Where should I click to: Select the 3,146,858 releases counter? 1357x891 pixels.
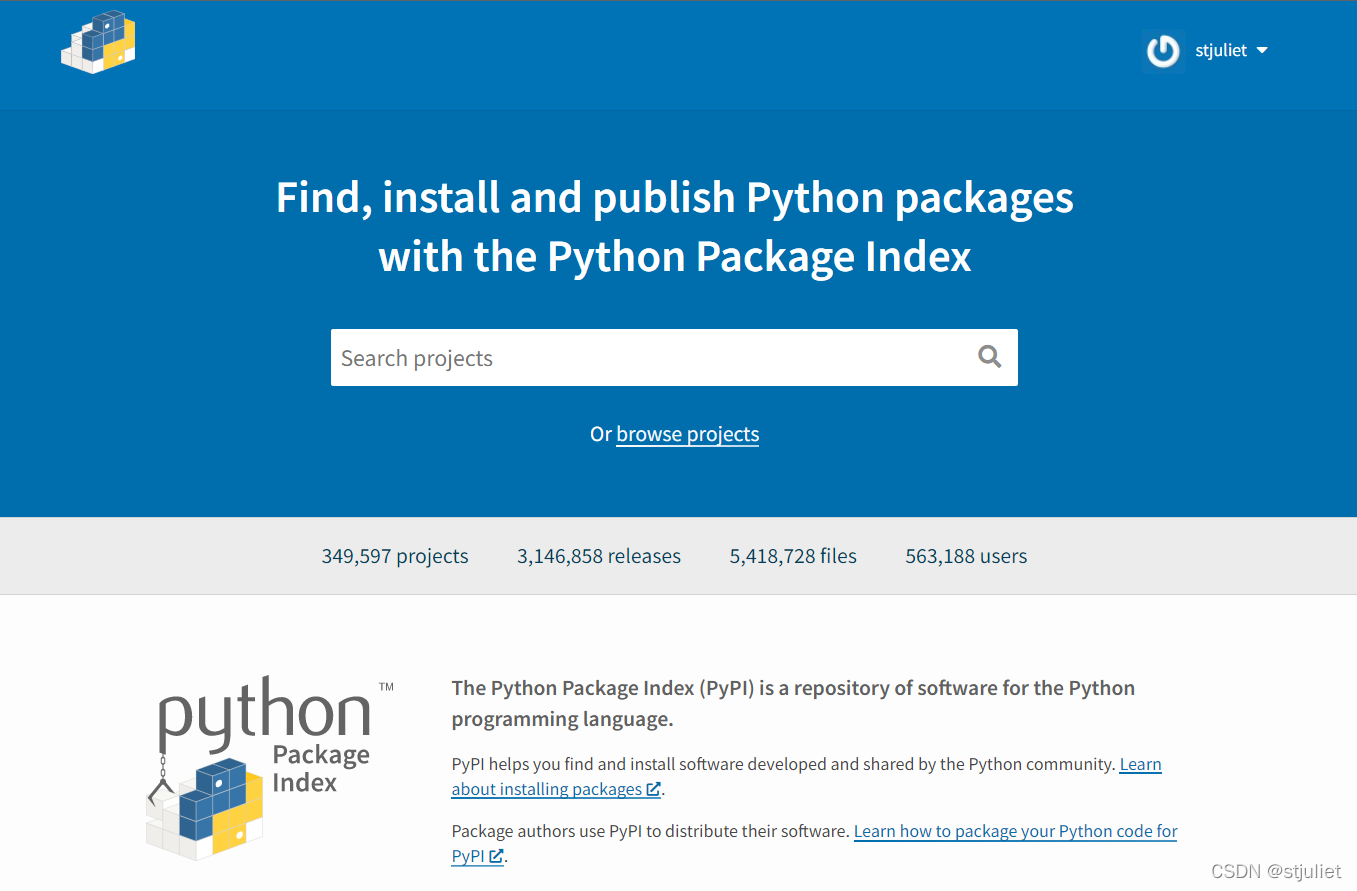tap(598, 556)
